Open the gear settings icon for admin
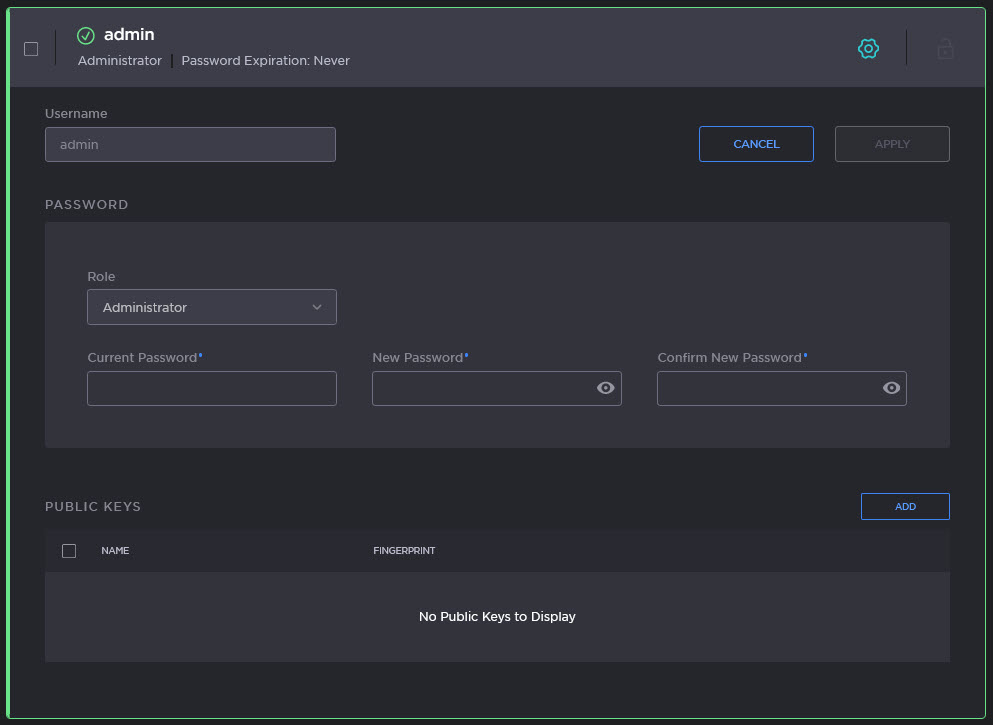993x725 pixels. (x=868, y=48)
